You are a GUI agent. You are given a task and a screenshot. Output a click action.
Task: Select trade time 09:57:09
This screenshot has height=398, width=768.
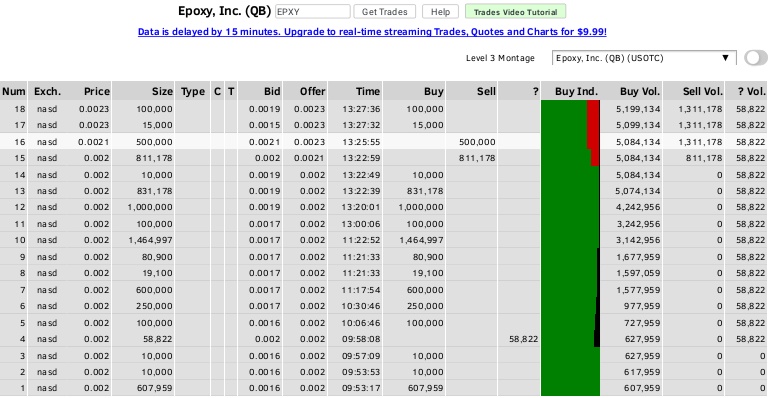pos(361,356)
